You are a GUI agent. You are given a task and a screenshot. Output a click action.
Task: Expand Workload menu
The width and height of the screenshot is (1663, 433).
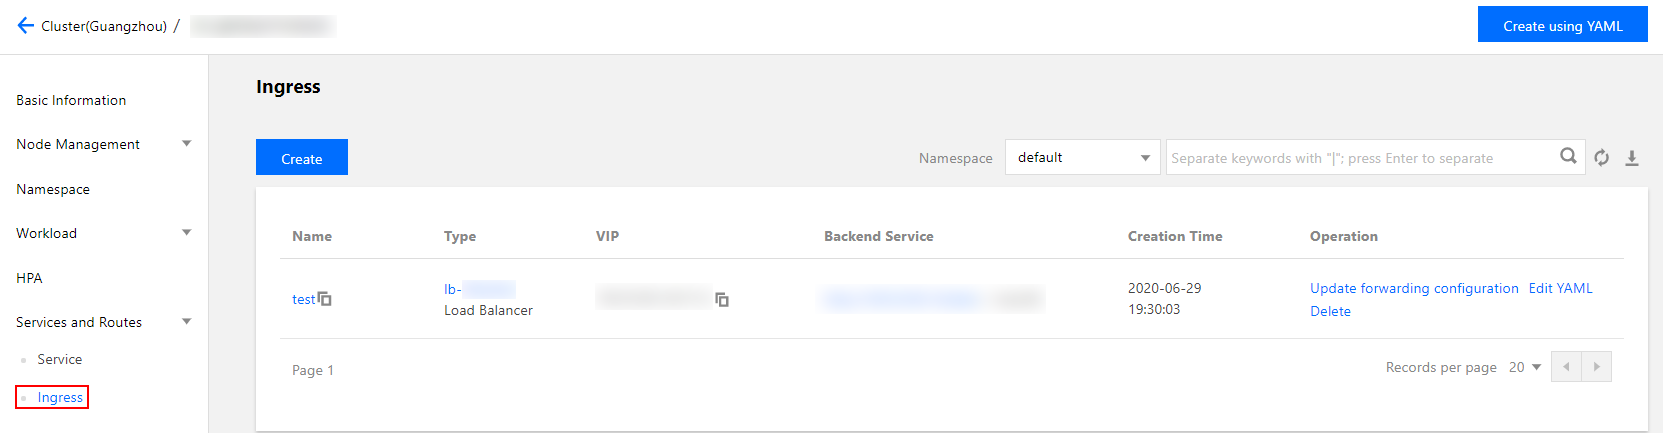coord(186,233)
